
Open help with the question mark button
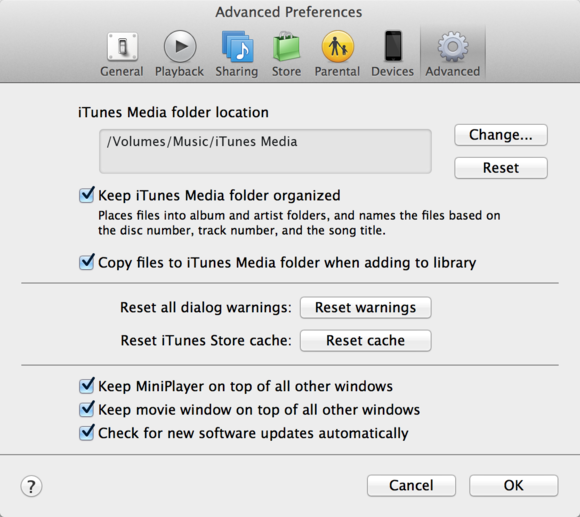tap(31, 486)
